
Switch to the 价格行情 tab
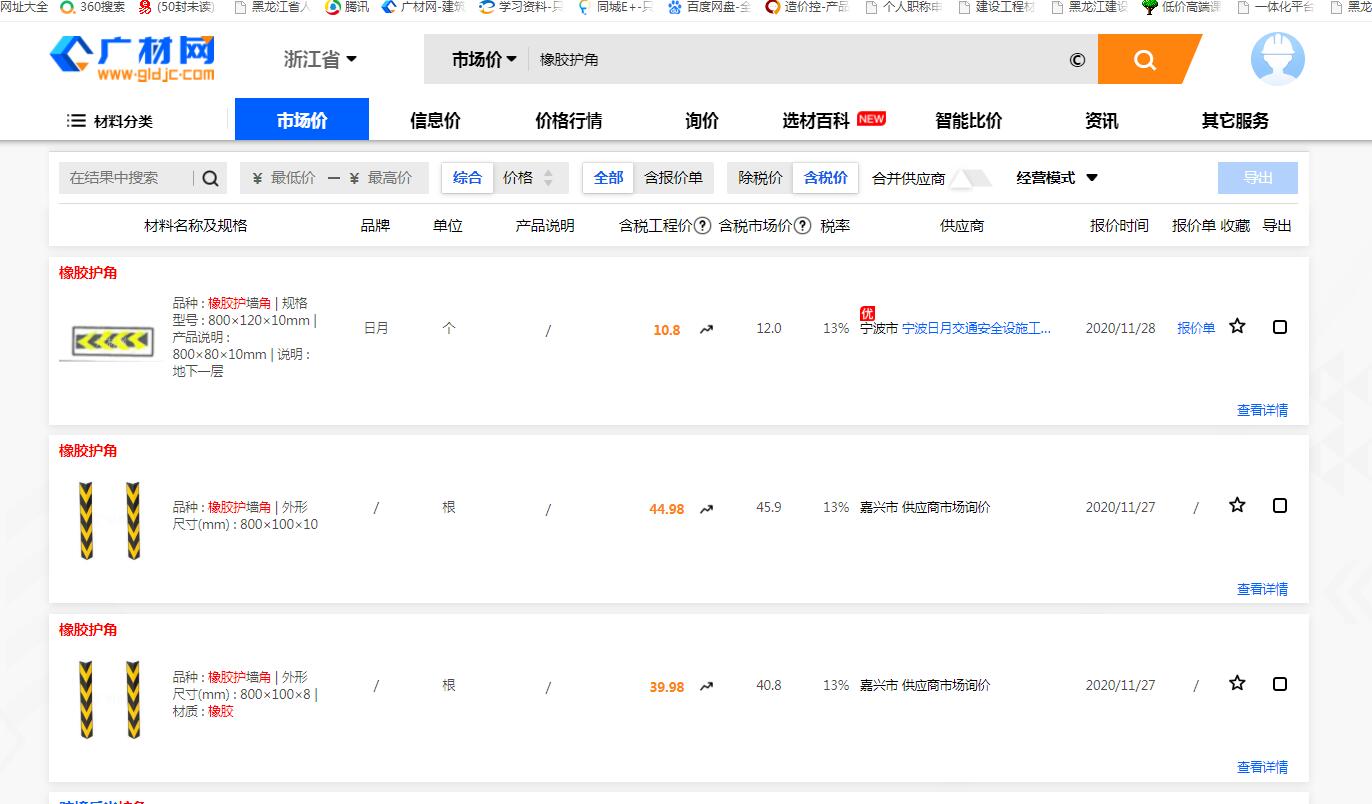coord(568,121)
